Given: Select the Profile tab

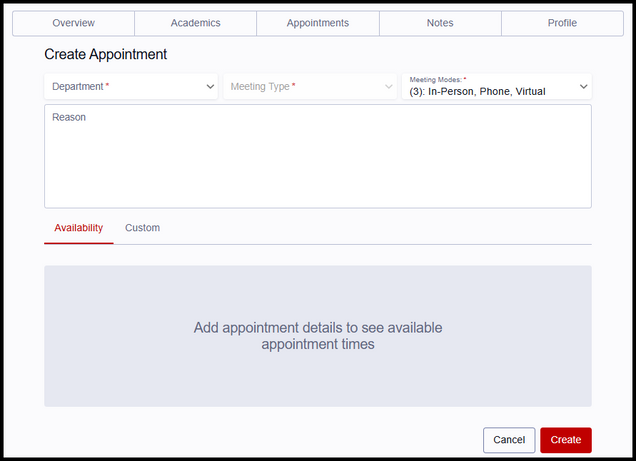Looking at the screenshot, I should (562, 23).
